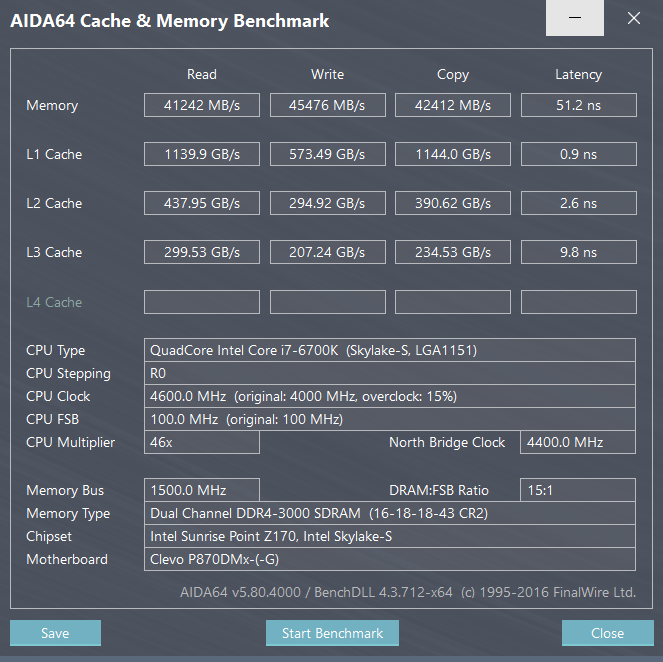
Task: Click the Read column header
Action: [202, 74]
